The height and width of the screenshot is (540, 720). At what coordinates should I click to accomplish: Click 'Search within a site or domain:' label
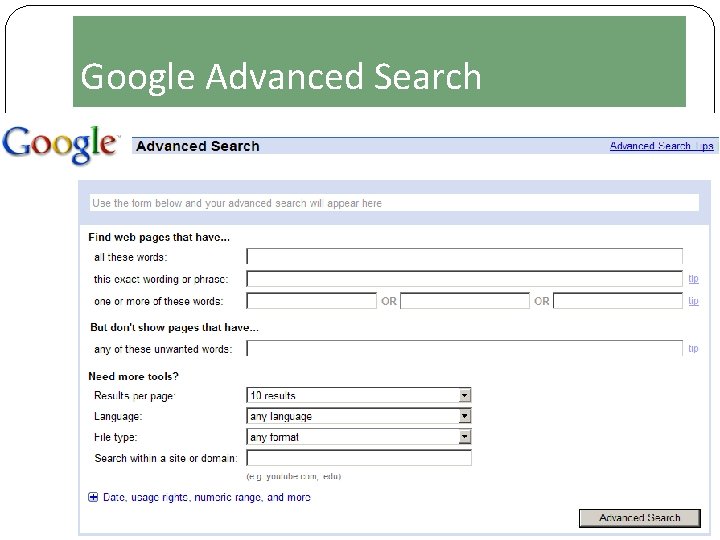(x=166, y=458)
